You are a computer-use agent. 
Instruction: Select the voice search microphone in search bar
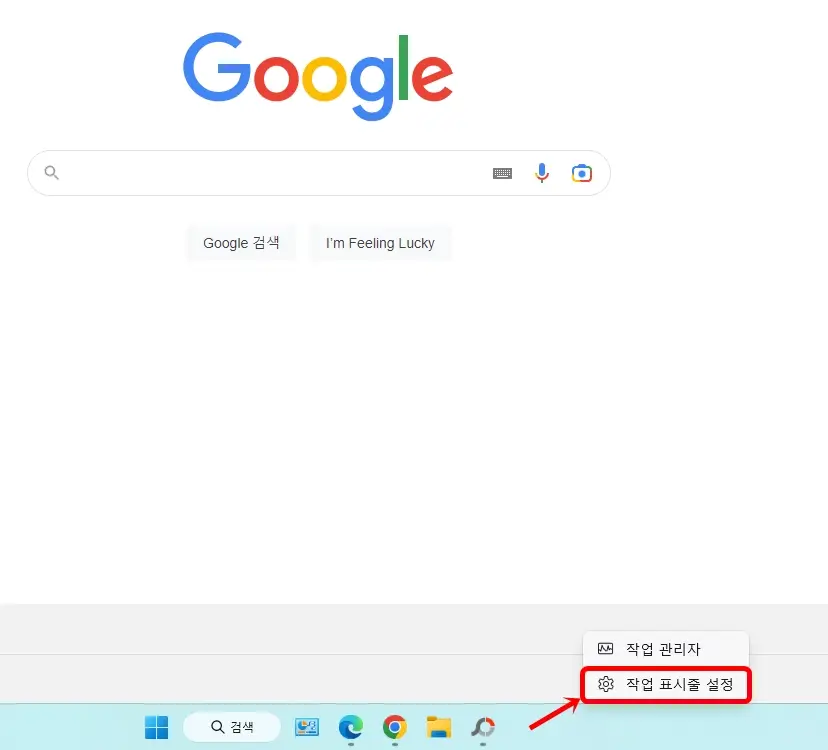tap(542, 172)
